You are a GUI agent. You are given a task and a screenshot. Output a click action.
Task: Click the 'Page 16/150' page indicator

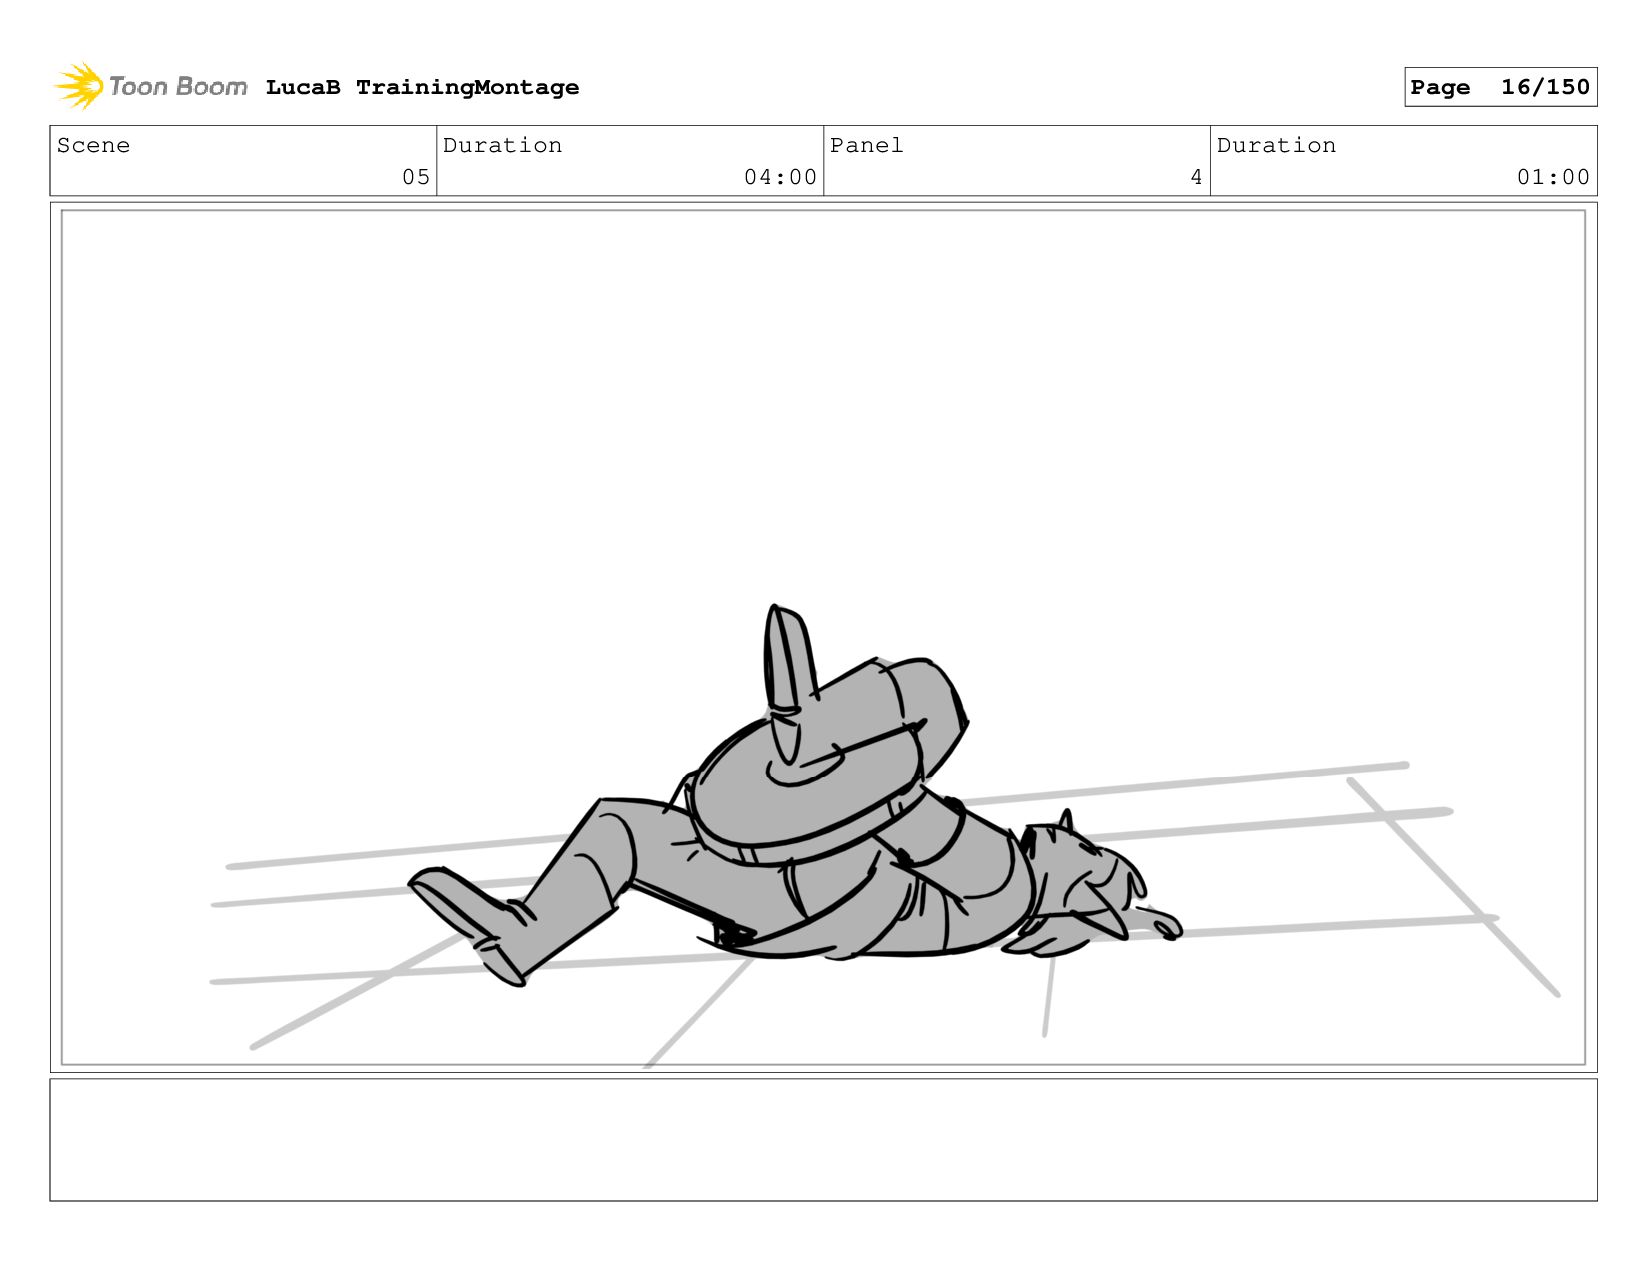point(1500,87)
